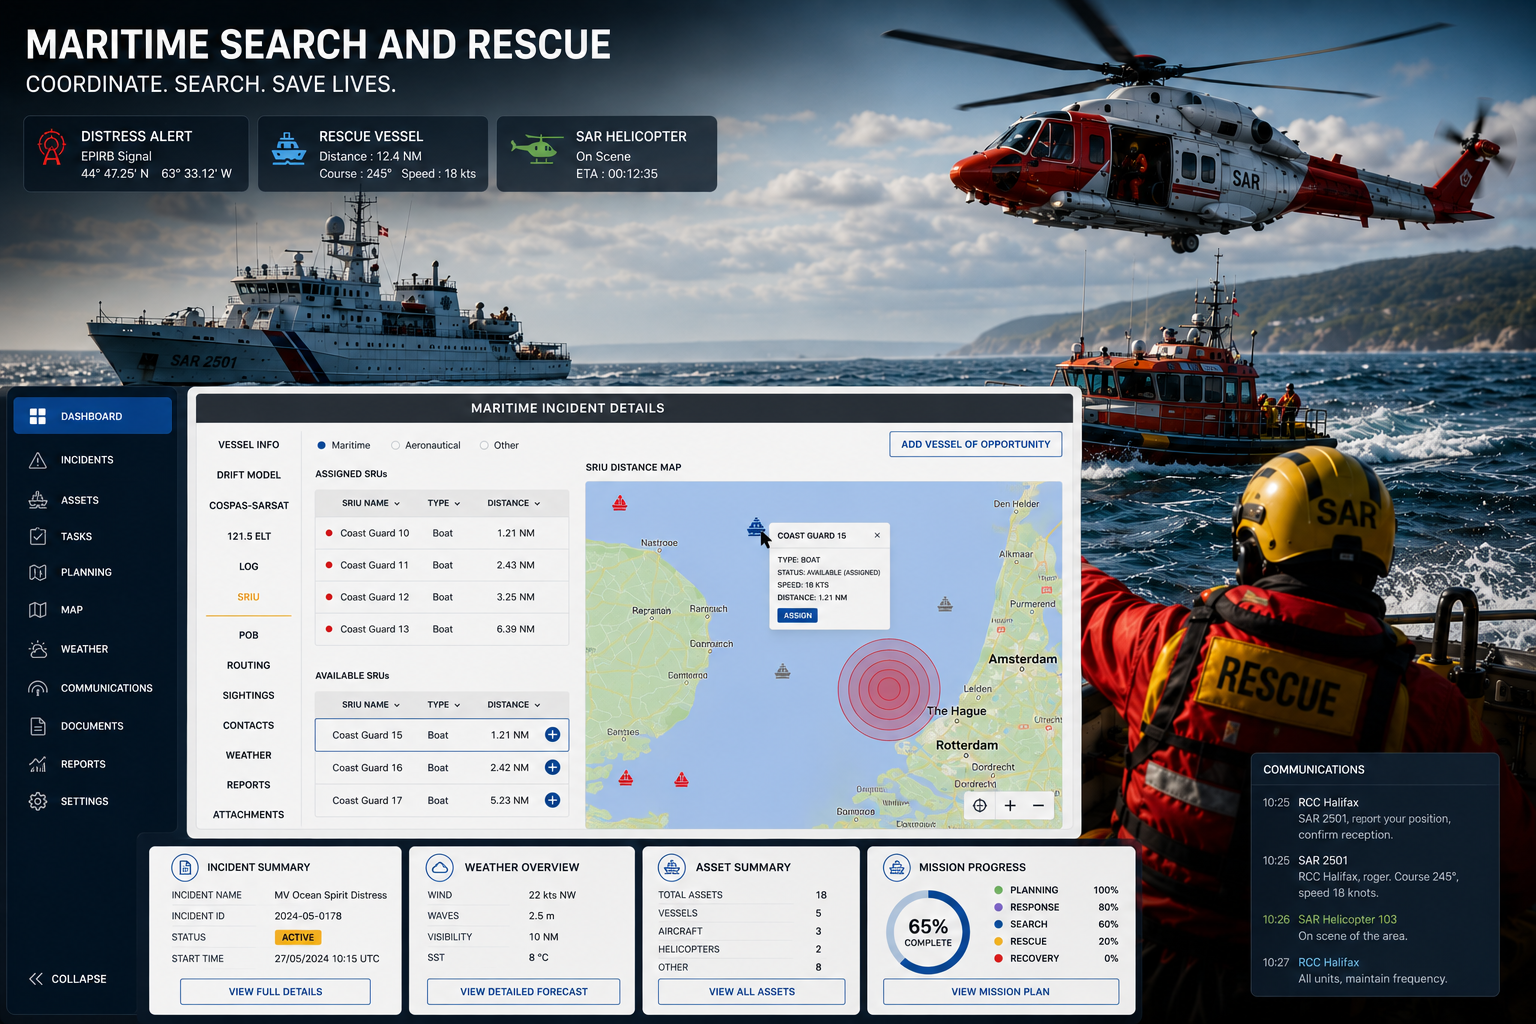The image size is (1536, 1024).
Task: Click the Weather sun-cloud icon in sidebar
Action: tap(38, 649)
